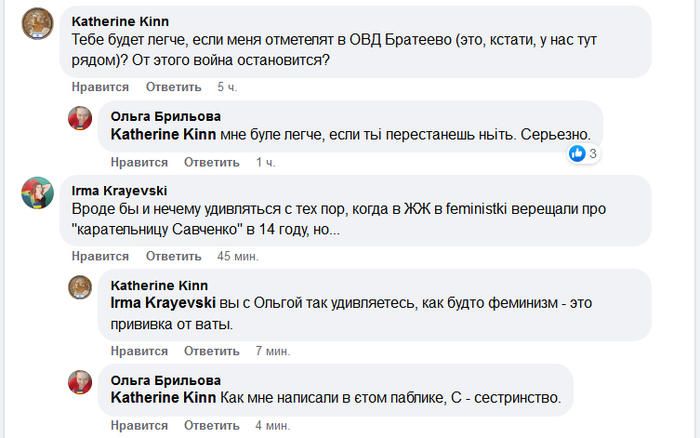Viewport: 700px width, 438px height.
Task: Like Ольга Брильова's 'перестанешь ныть' reply
Action: coord(138,161)
